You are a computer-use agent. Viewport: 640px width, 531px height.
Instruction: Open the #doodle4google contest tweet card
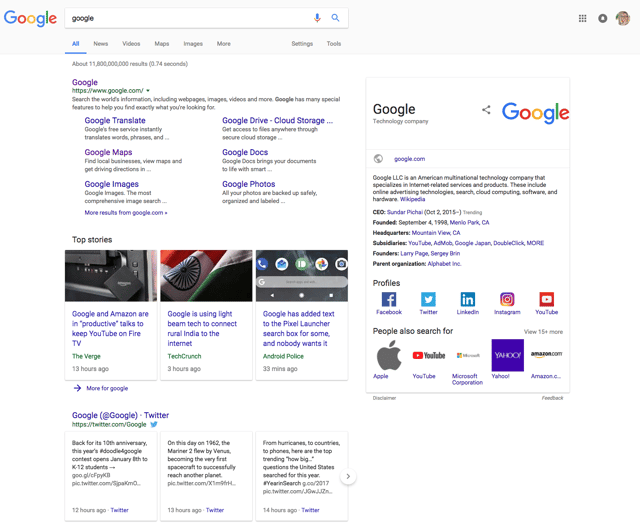[111, 476]
